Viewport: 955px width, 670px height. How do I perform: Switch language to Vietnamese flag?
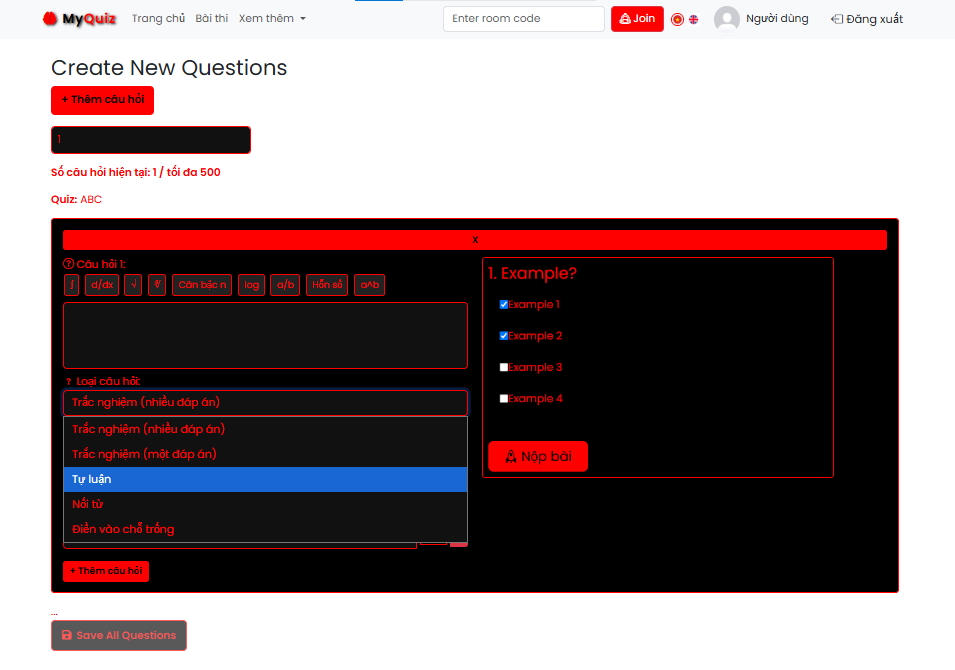coord(677,19)
